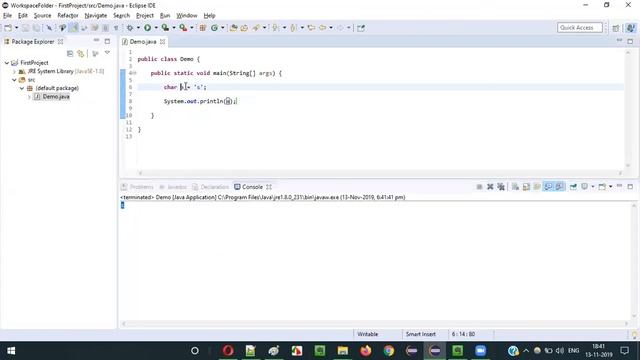Select the Java perspective icon
Viewport: 640px width, 360px height.
[x=631, y=28]
